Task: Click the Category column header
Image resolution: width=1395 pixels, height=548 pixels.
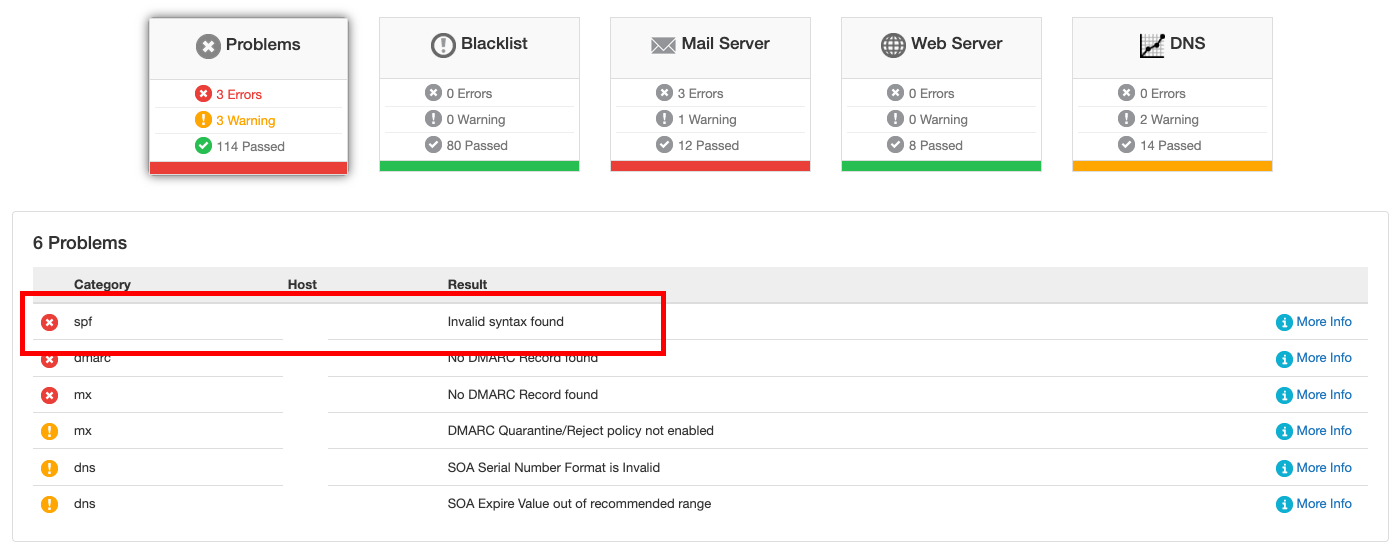Action: (102, 284)
